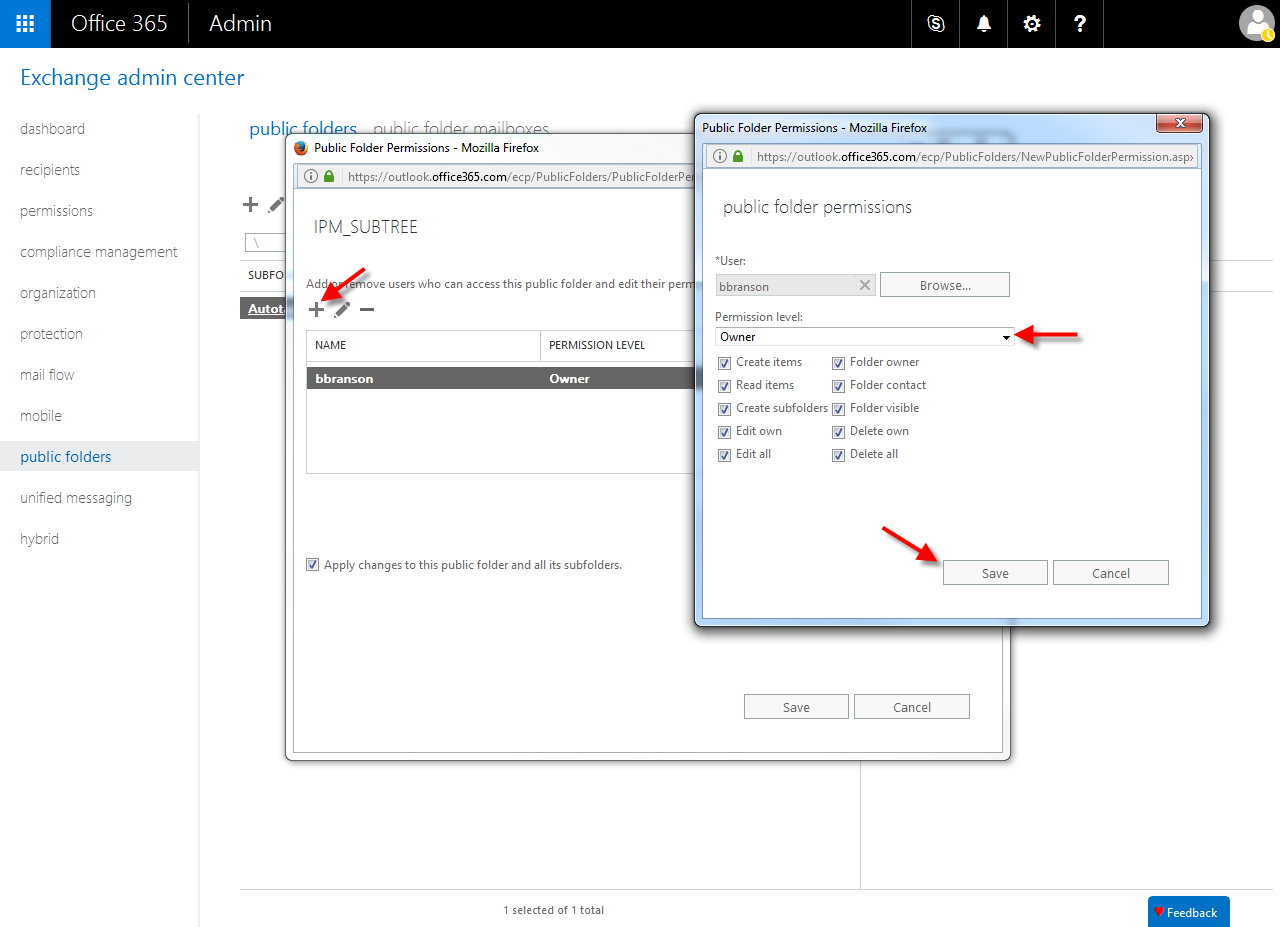Click Cancel in the IPM_SUBTREE window
Screen dimensions: 1280x927
912,707
